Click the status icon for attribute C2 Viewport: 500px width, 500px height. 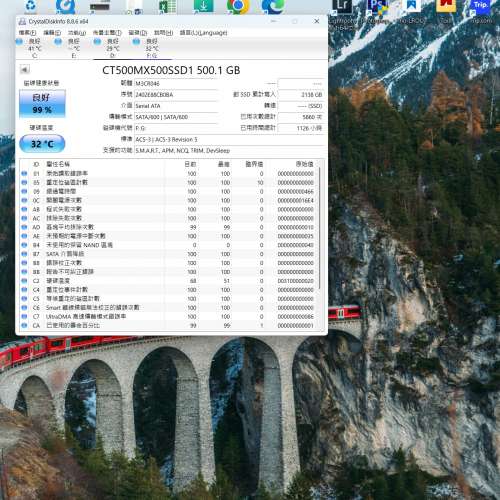point(24,281)
